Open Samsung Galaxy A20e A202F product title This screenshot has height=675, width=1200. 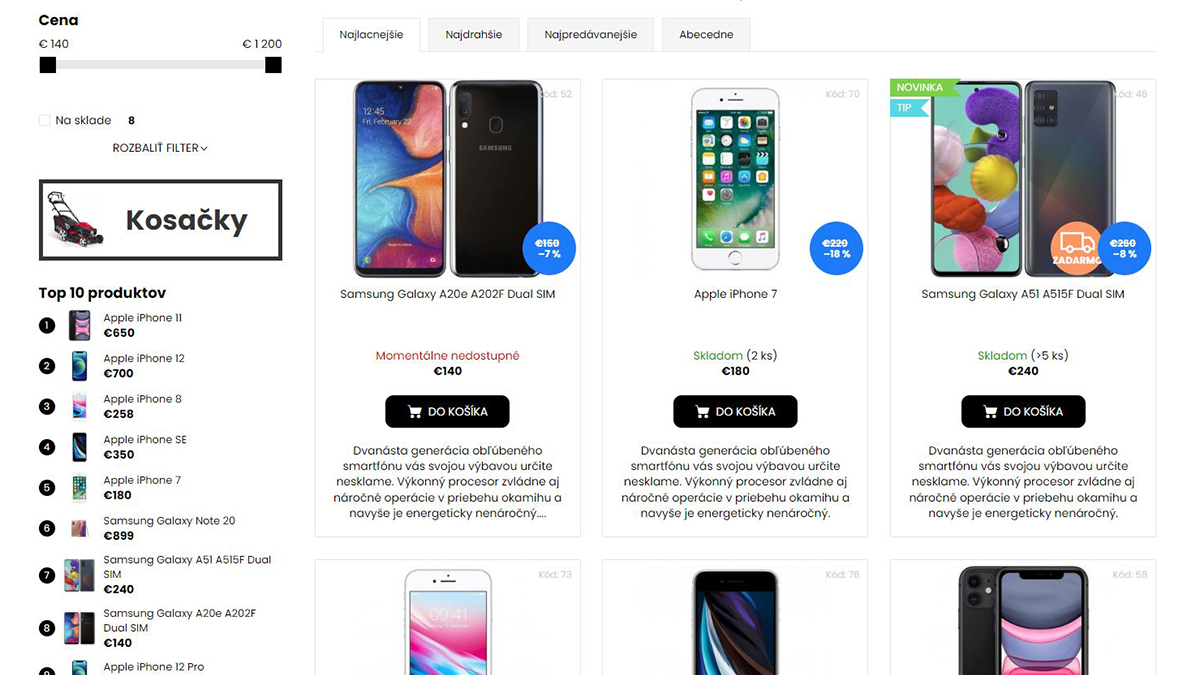447,294
